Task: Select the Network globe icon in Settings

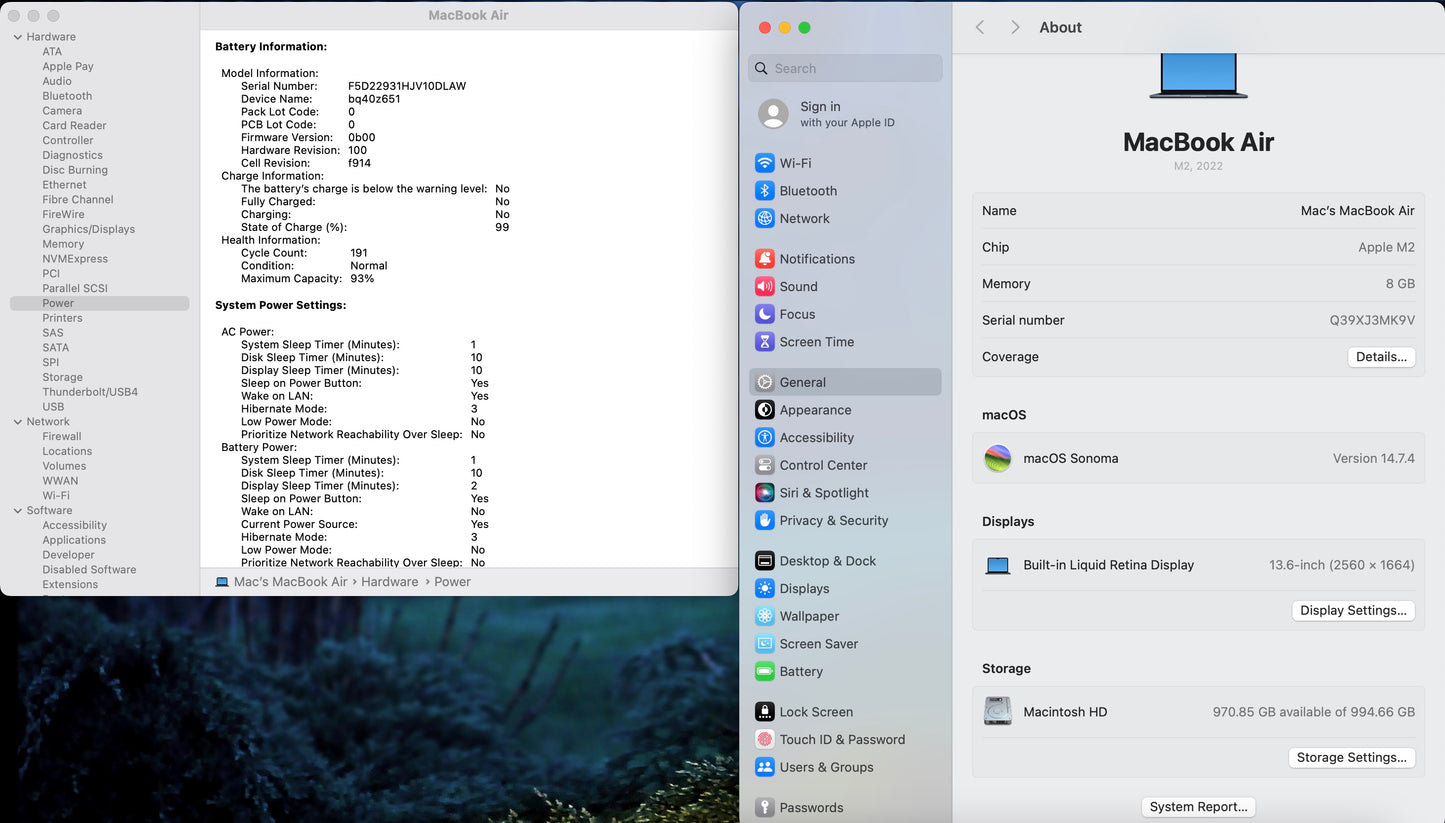Action: [x=765, y=218]
